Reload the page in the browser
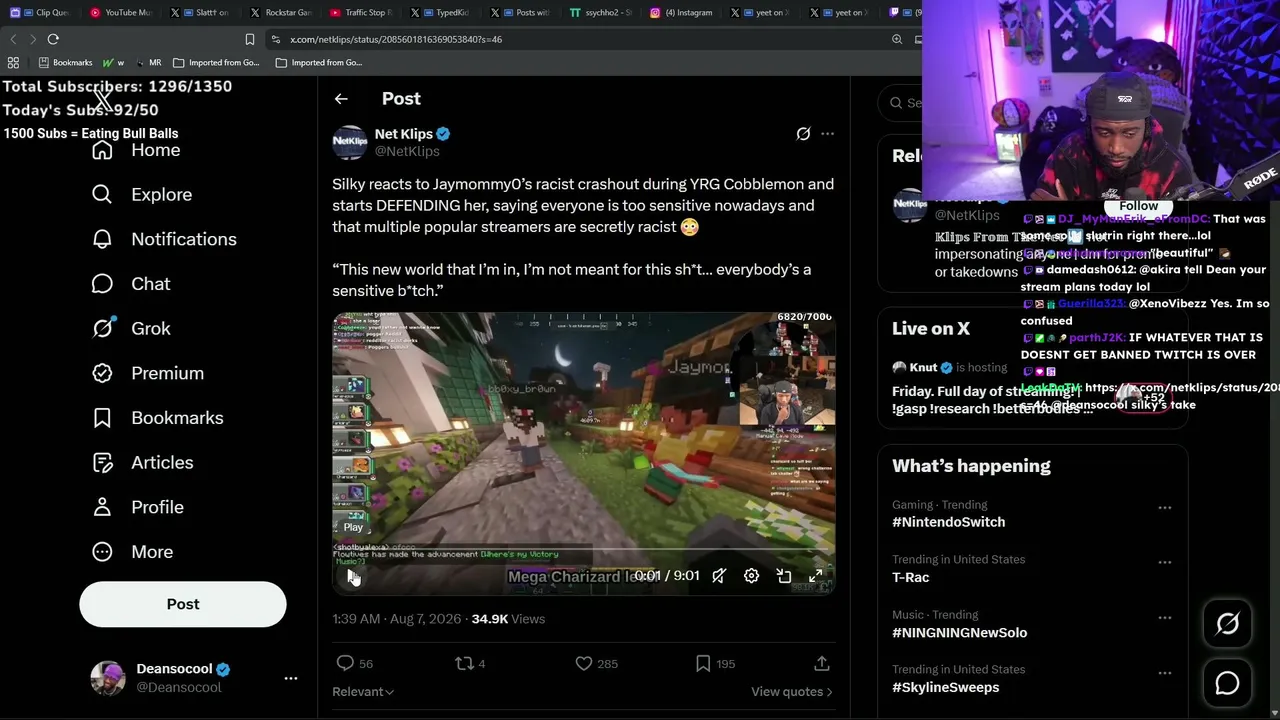 point(53,39)
